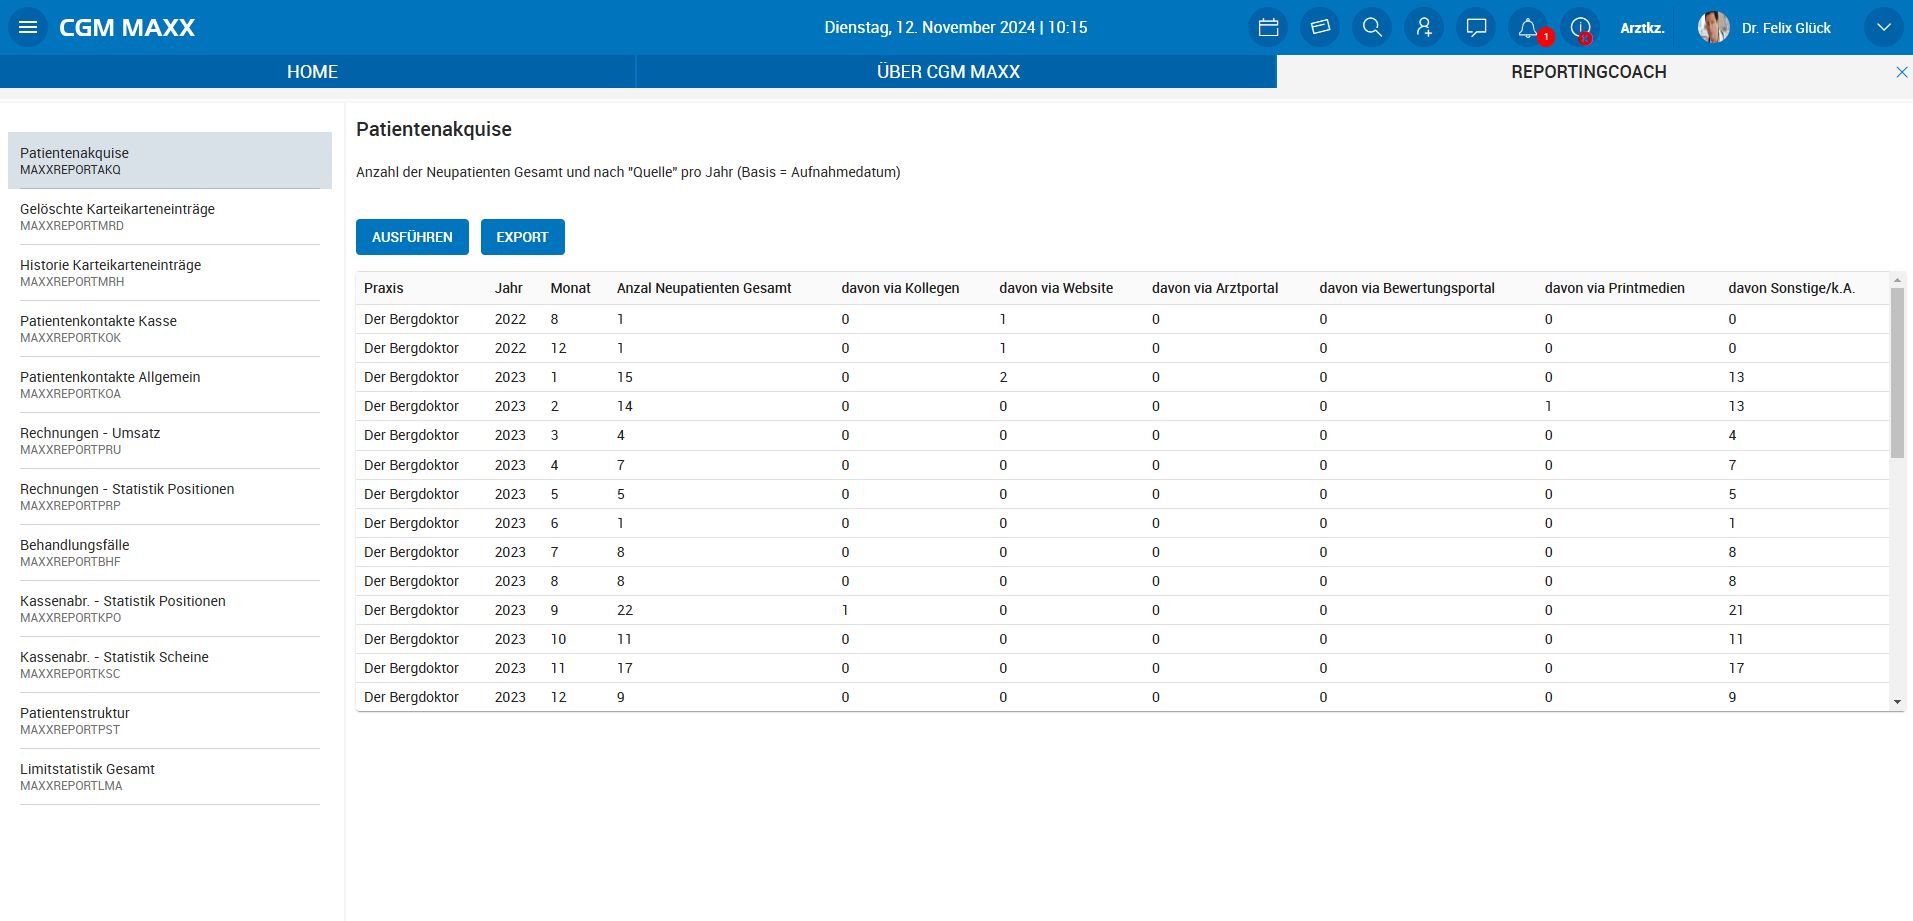Click the insurance card reader icon
This screenshot has width=1913, height=921.
pos(1320,27)
